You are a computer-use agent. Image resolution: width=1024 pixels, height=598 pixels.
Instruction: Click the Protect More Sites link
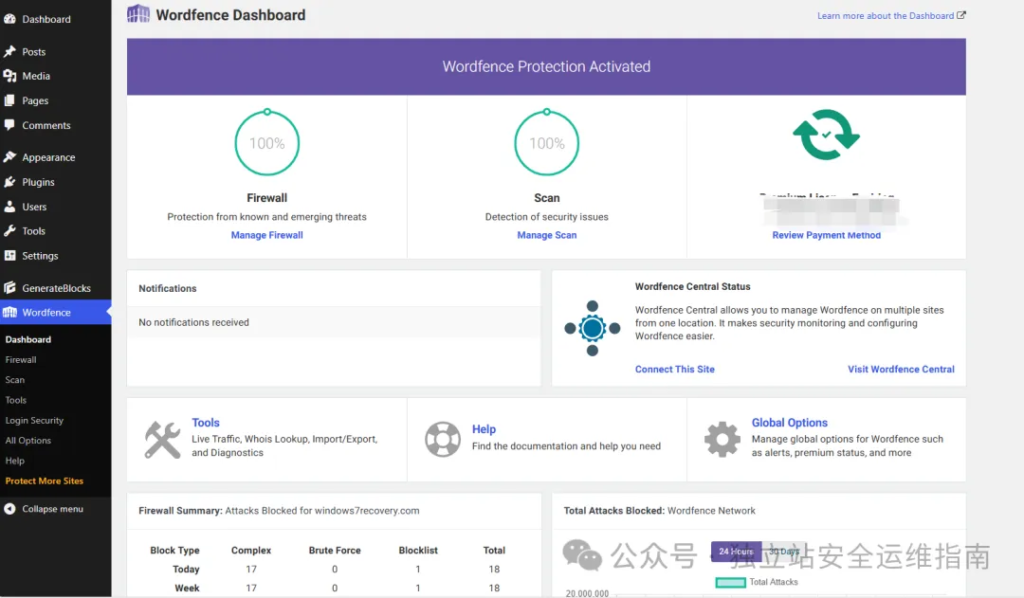44,481
